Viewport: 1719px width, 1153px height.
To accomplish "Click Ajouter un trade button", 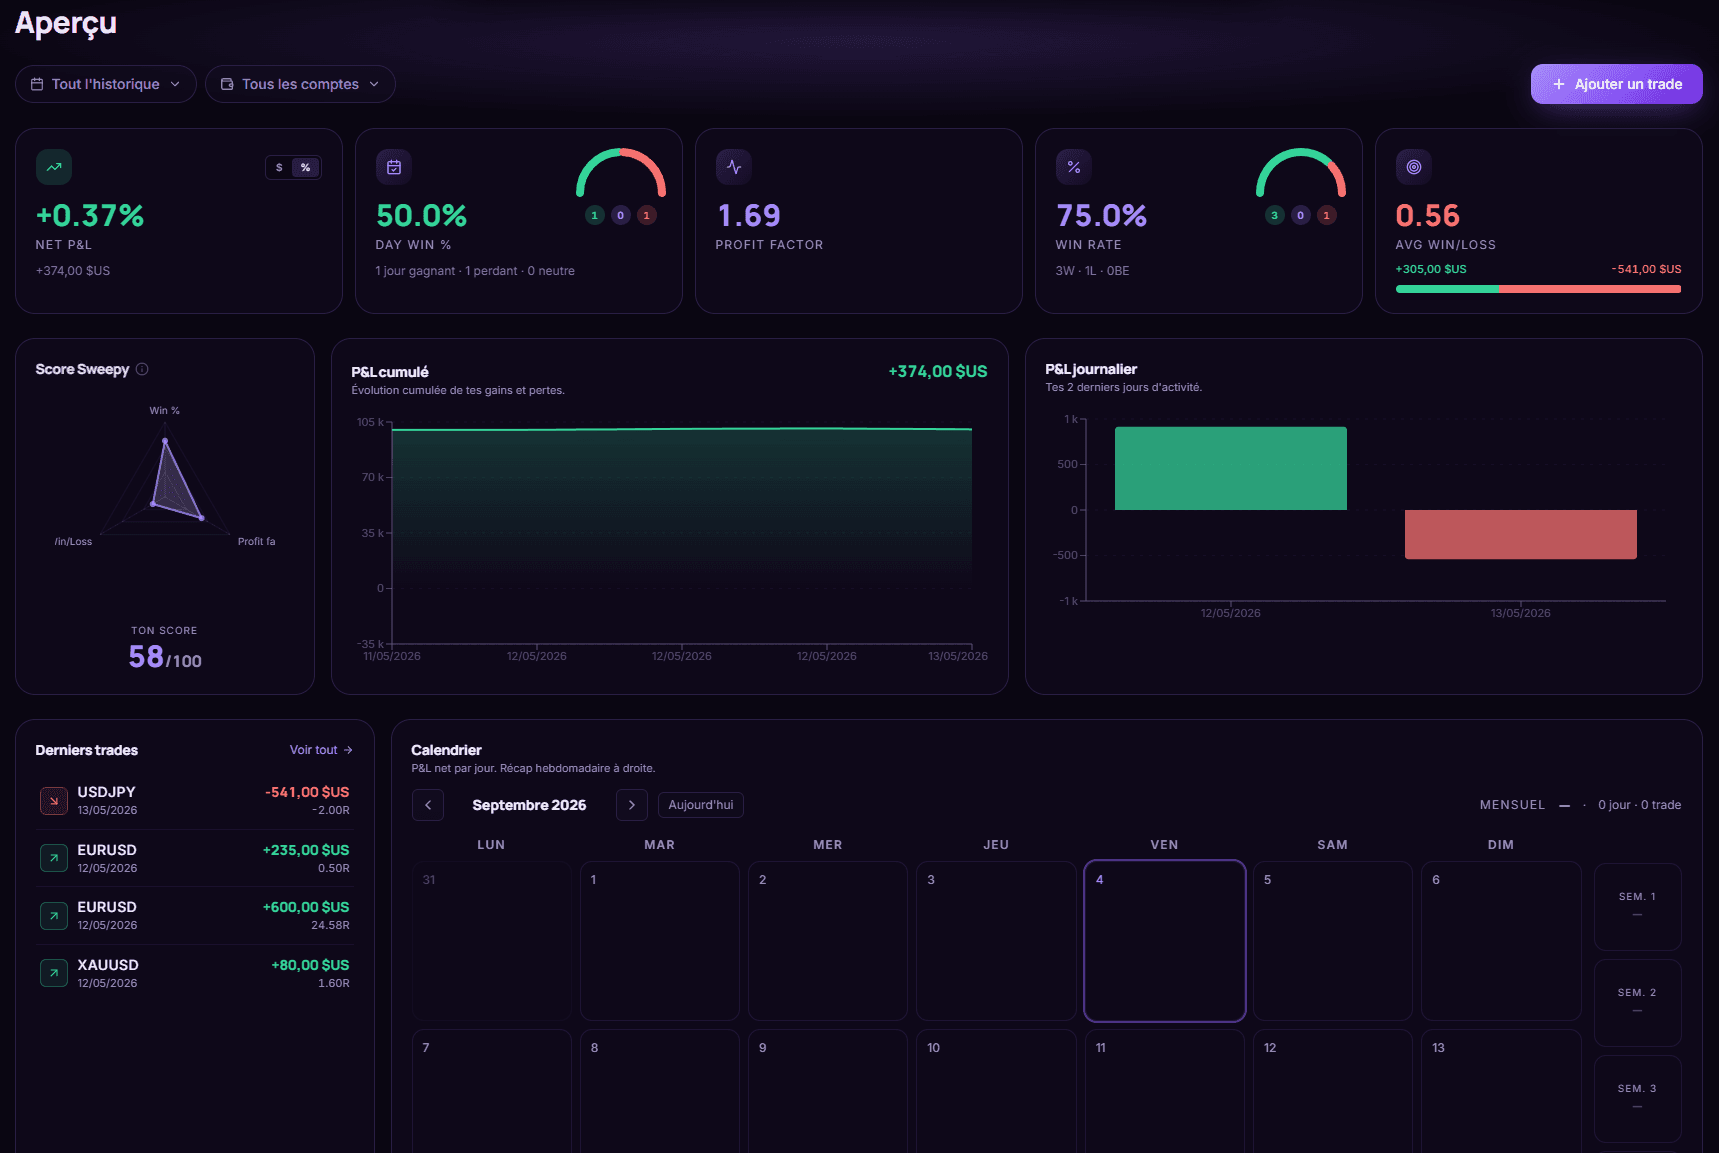I will (1617, 84).
